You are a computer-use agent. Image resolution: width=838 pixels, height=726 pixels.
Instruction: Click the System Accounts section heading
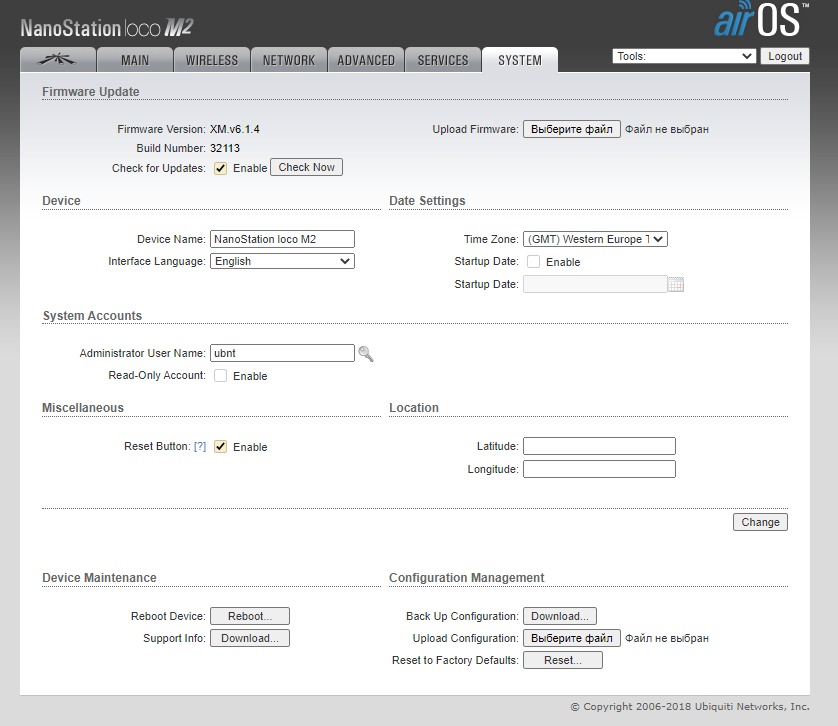click(x=92, y=315)
